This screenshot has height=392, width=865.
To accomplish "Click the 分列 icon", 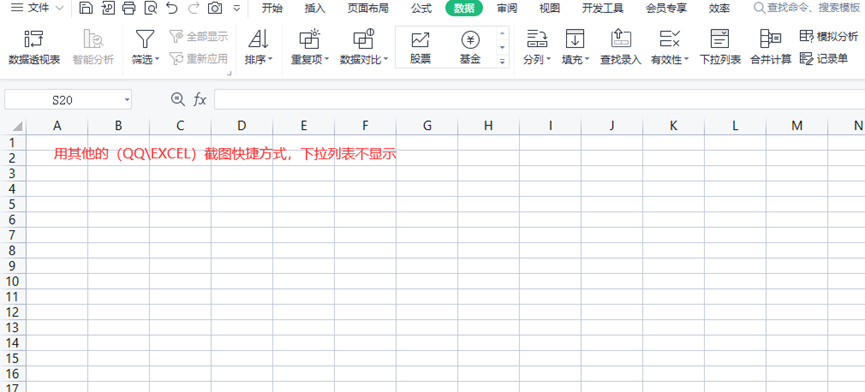I will [537, 39].
